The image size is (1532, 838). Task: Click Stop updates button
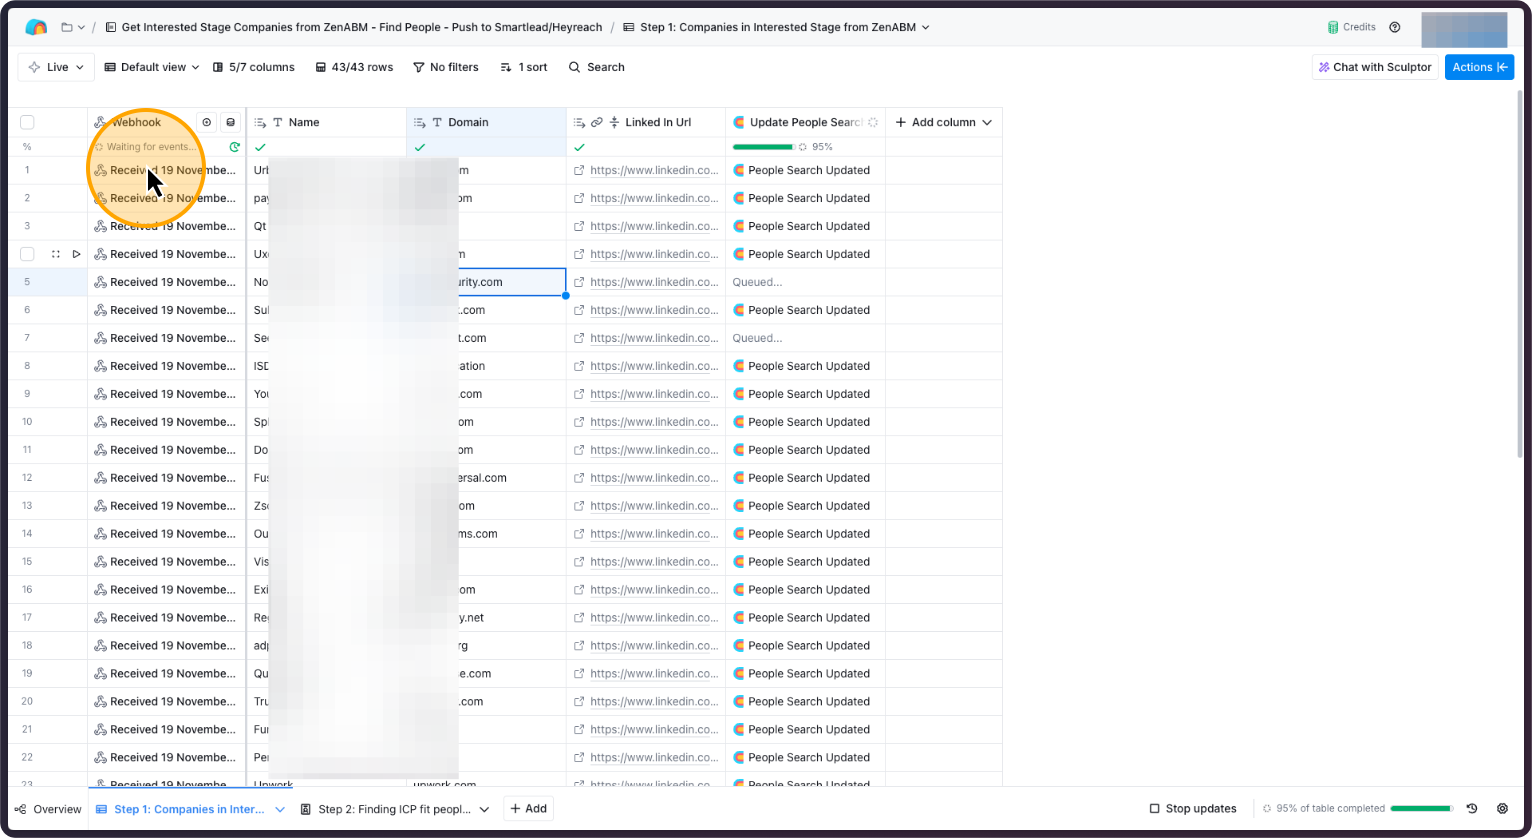click(1193, 809)
